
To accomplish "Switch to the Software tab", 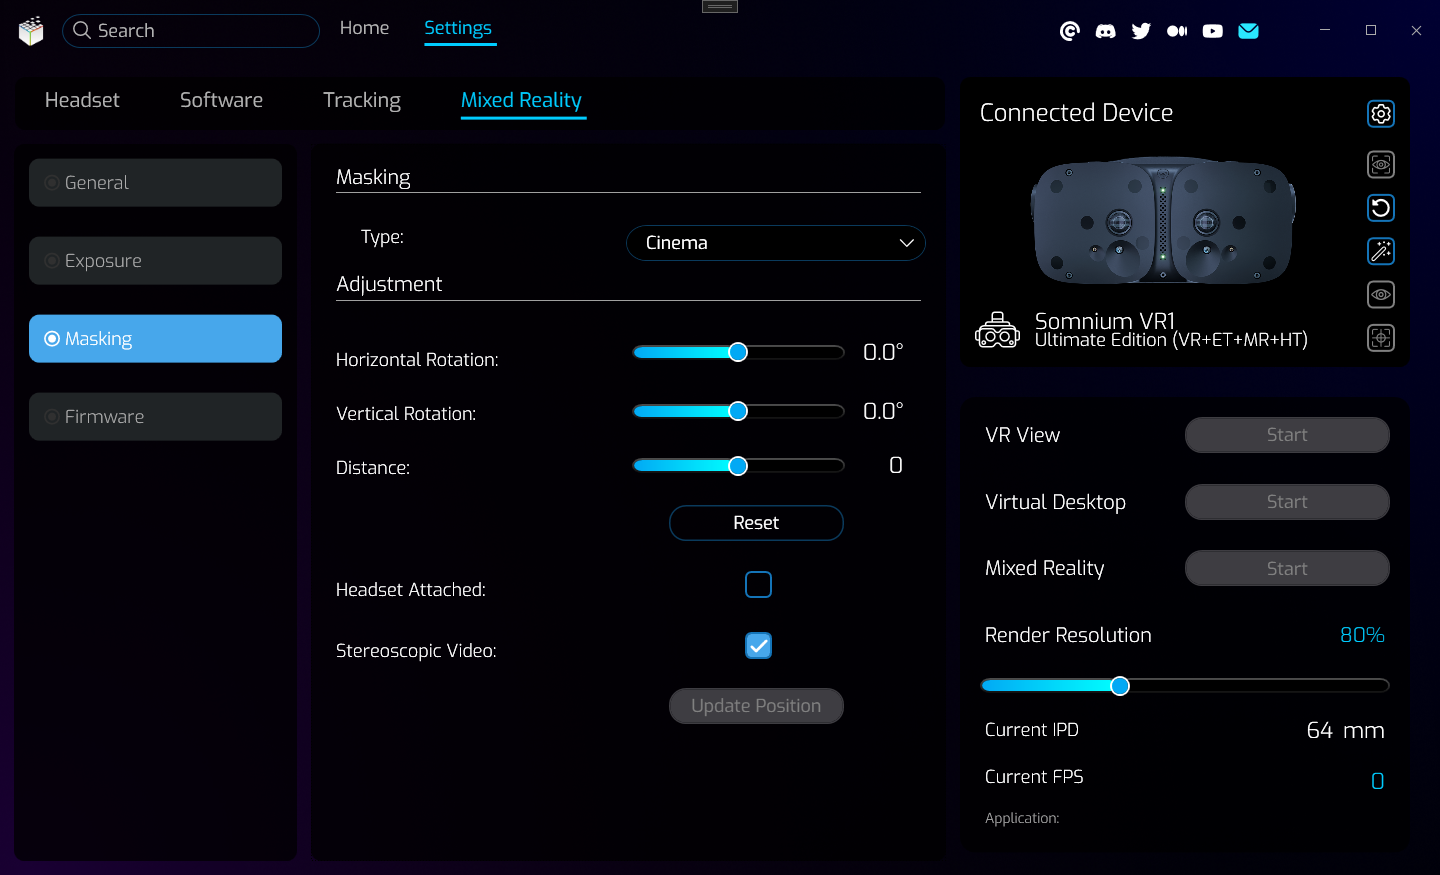I will (x=221, y=100).
